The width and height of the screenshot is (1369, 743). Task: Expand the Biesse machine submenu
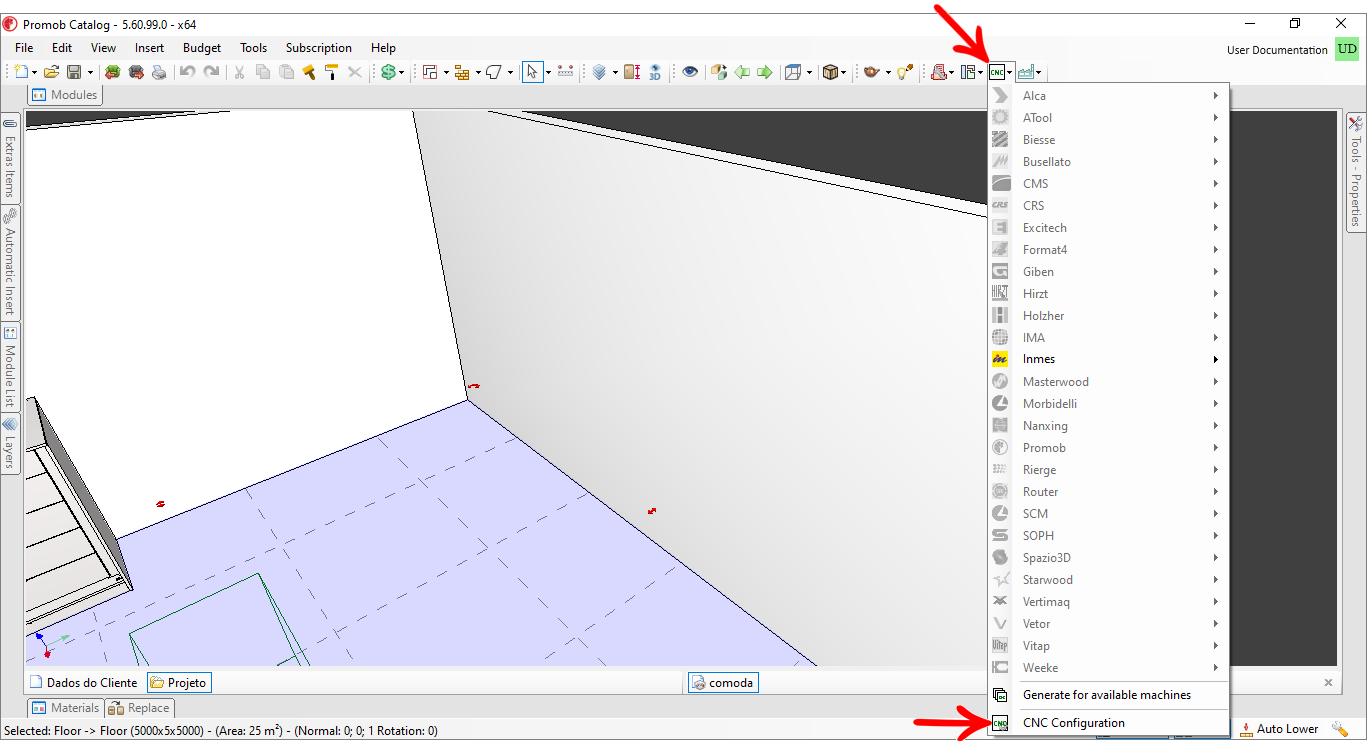1107,140
